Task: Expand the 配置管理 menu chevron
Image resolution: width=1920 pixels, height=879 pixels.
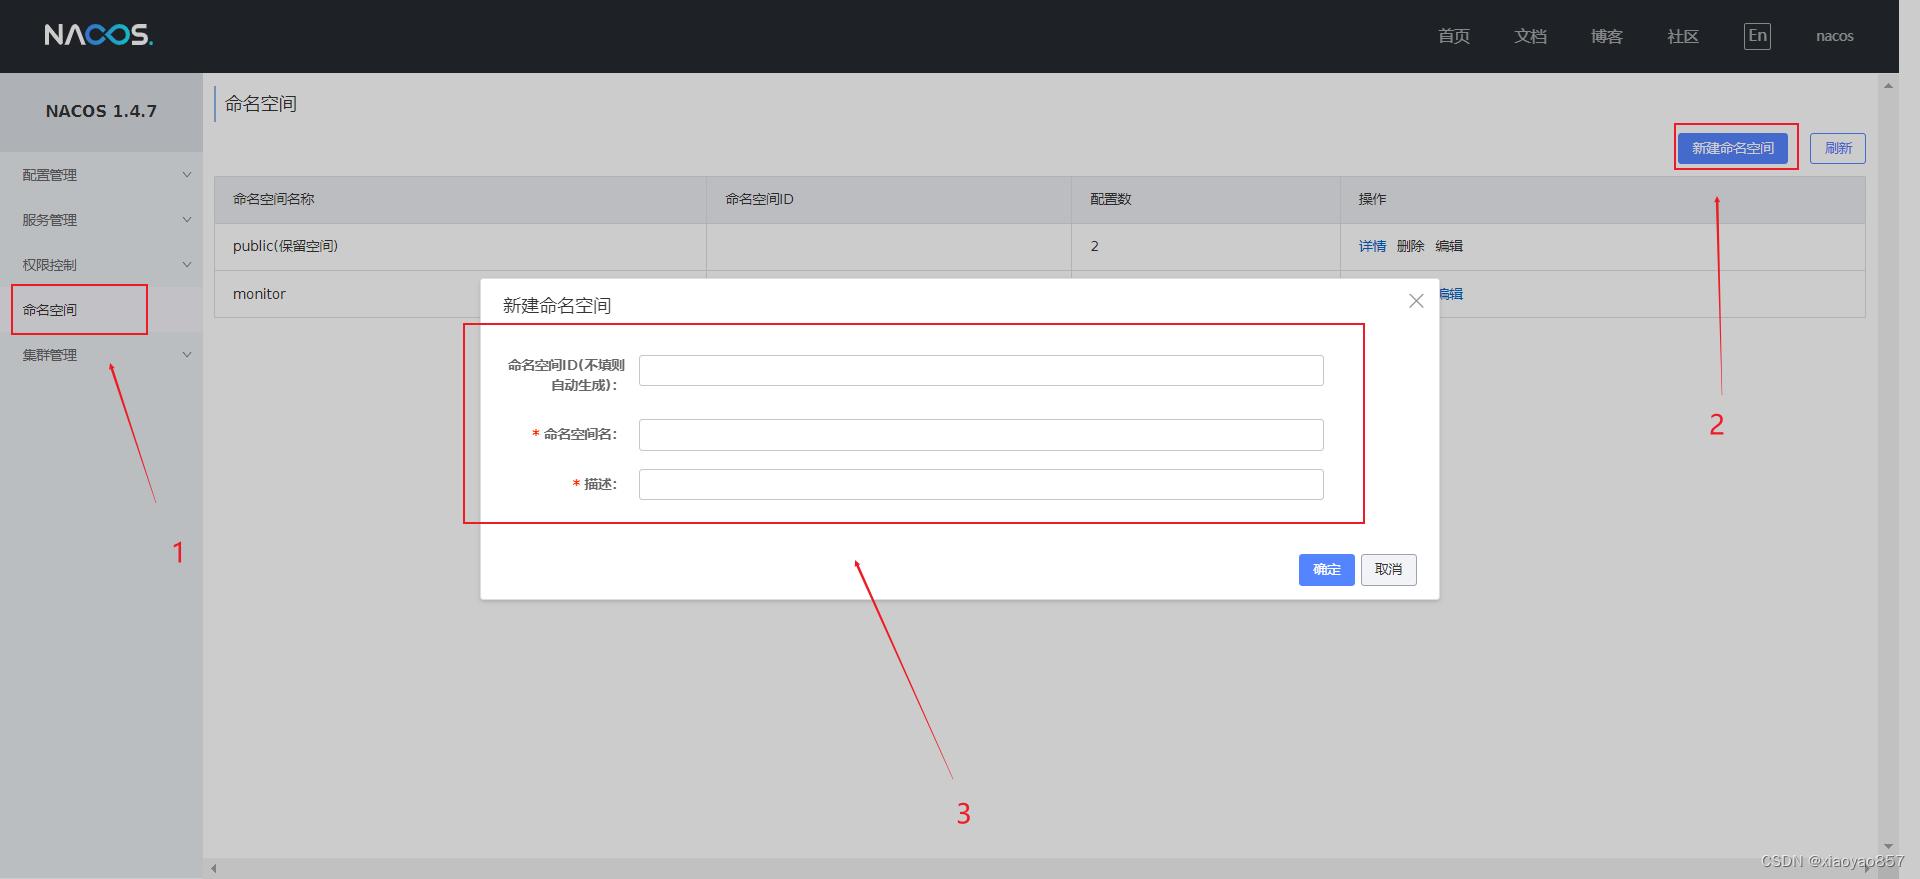Action: pyautogui.click(x=187, y=175)
